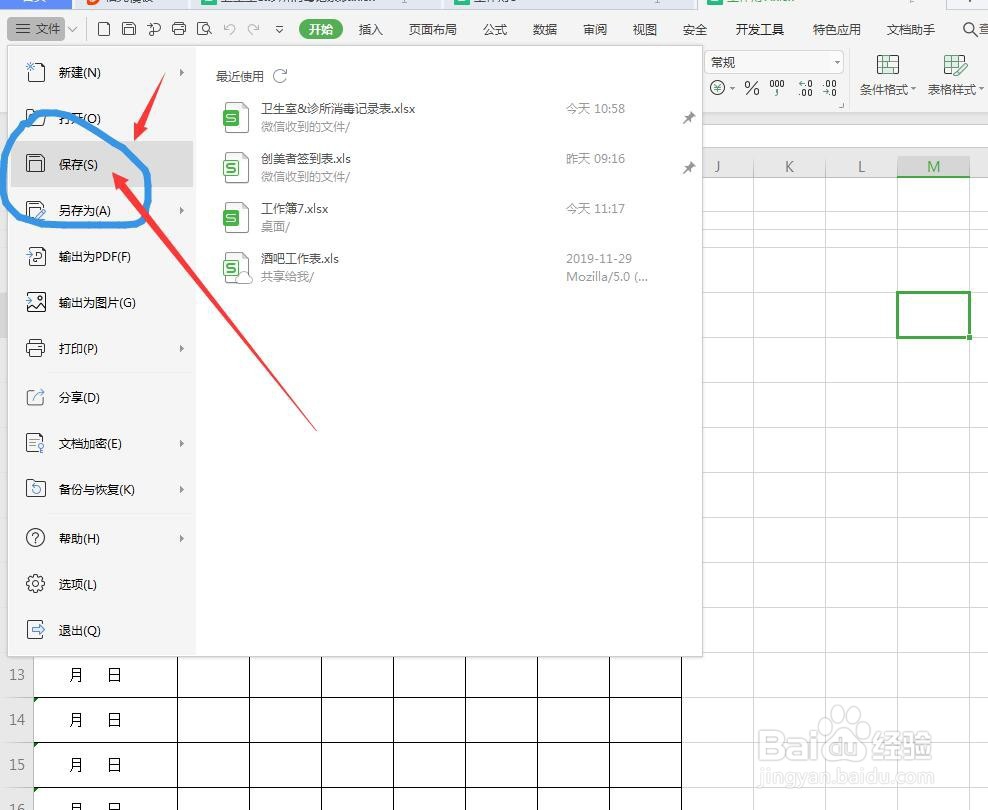Open the 特色应用 ribbon tab
The image size is (988, 810).
836,30
